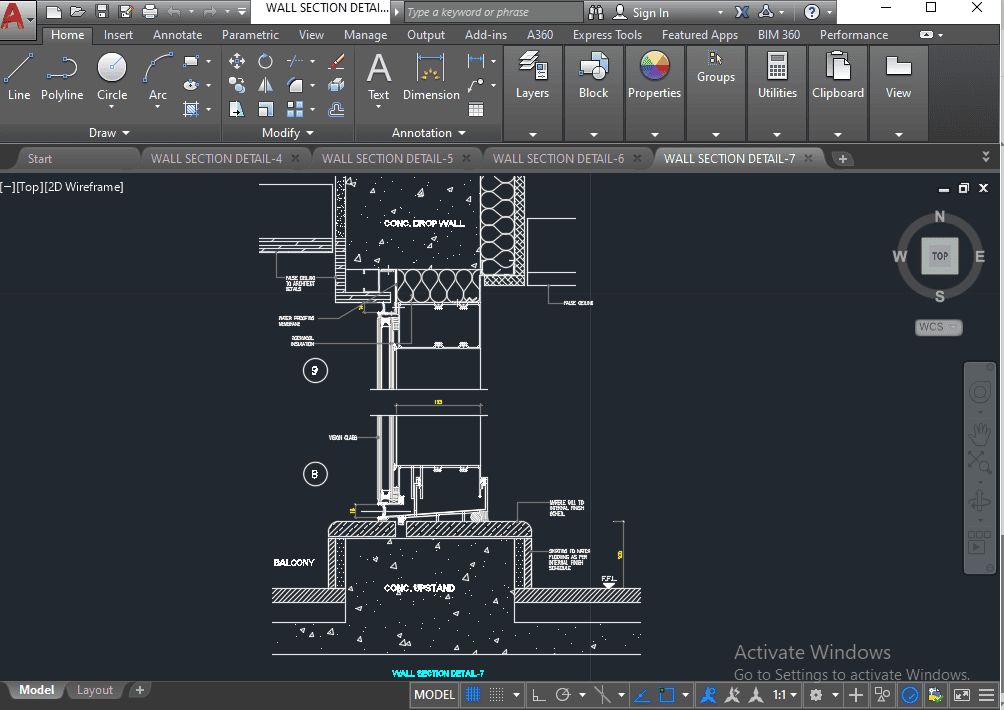
Task: Activate the Erase tool
Action: point(337,61)
